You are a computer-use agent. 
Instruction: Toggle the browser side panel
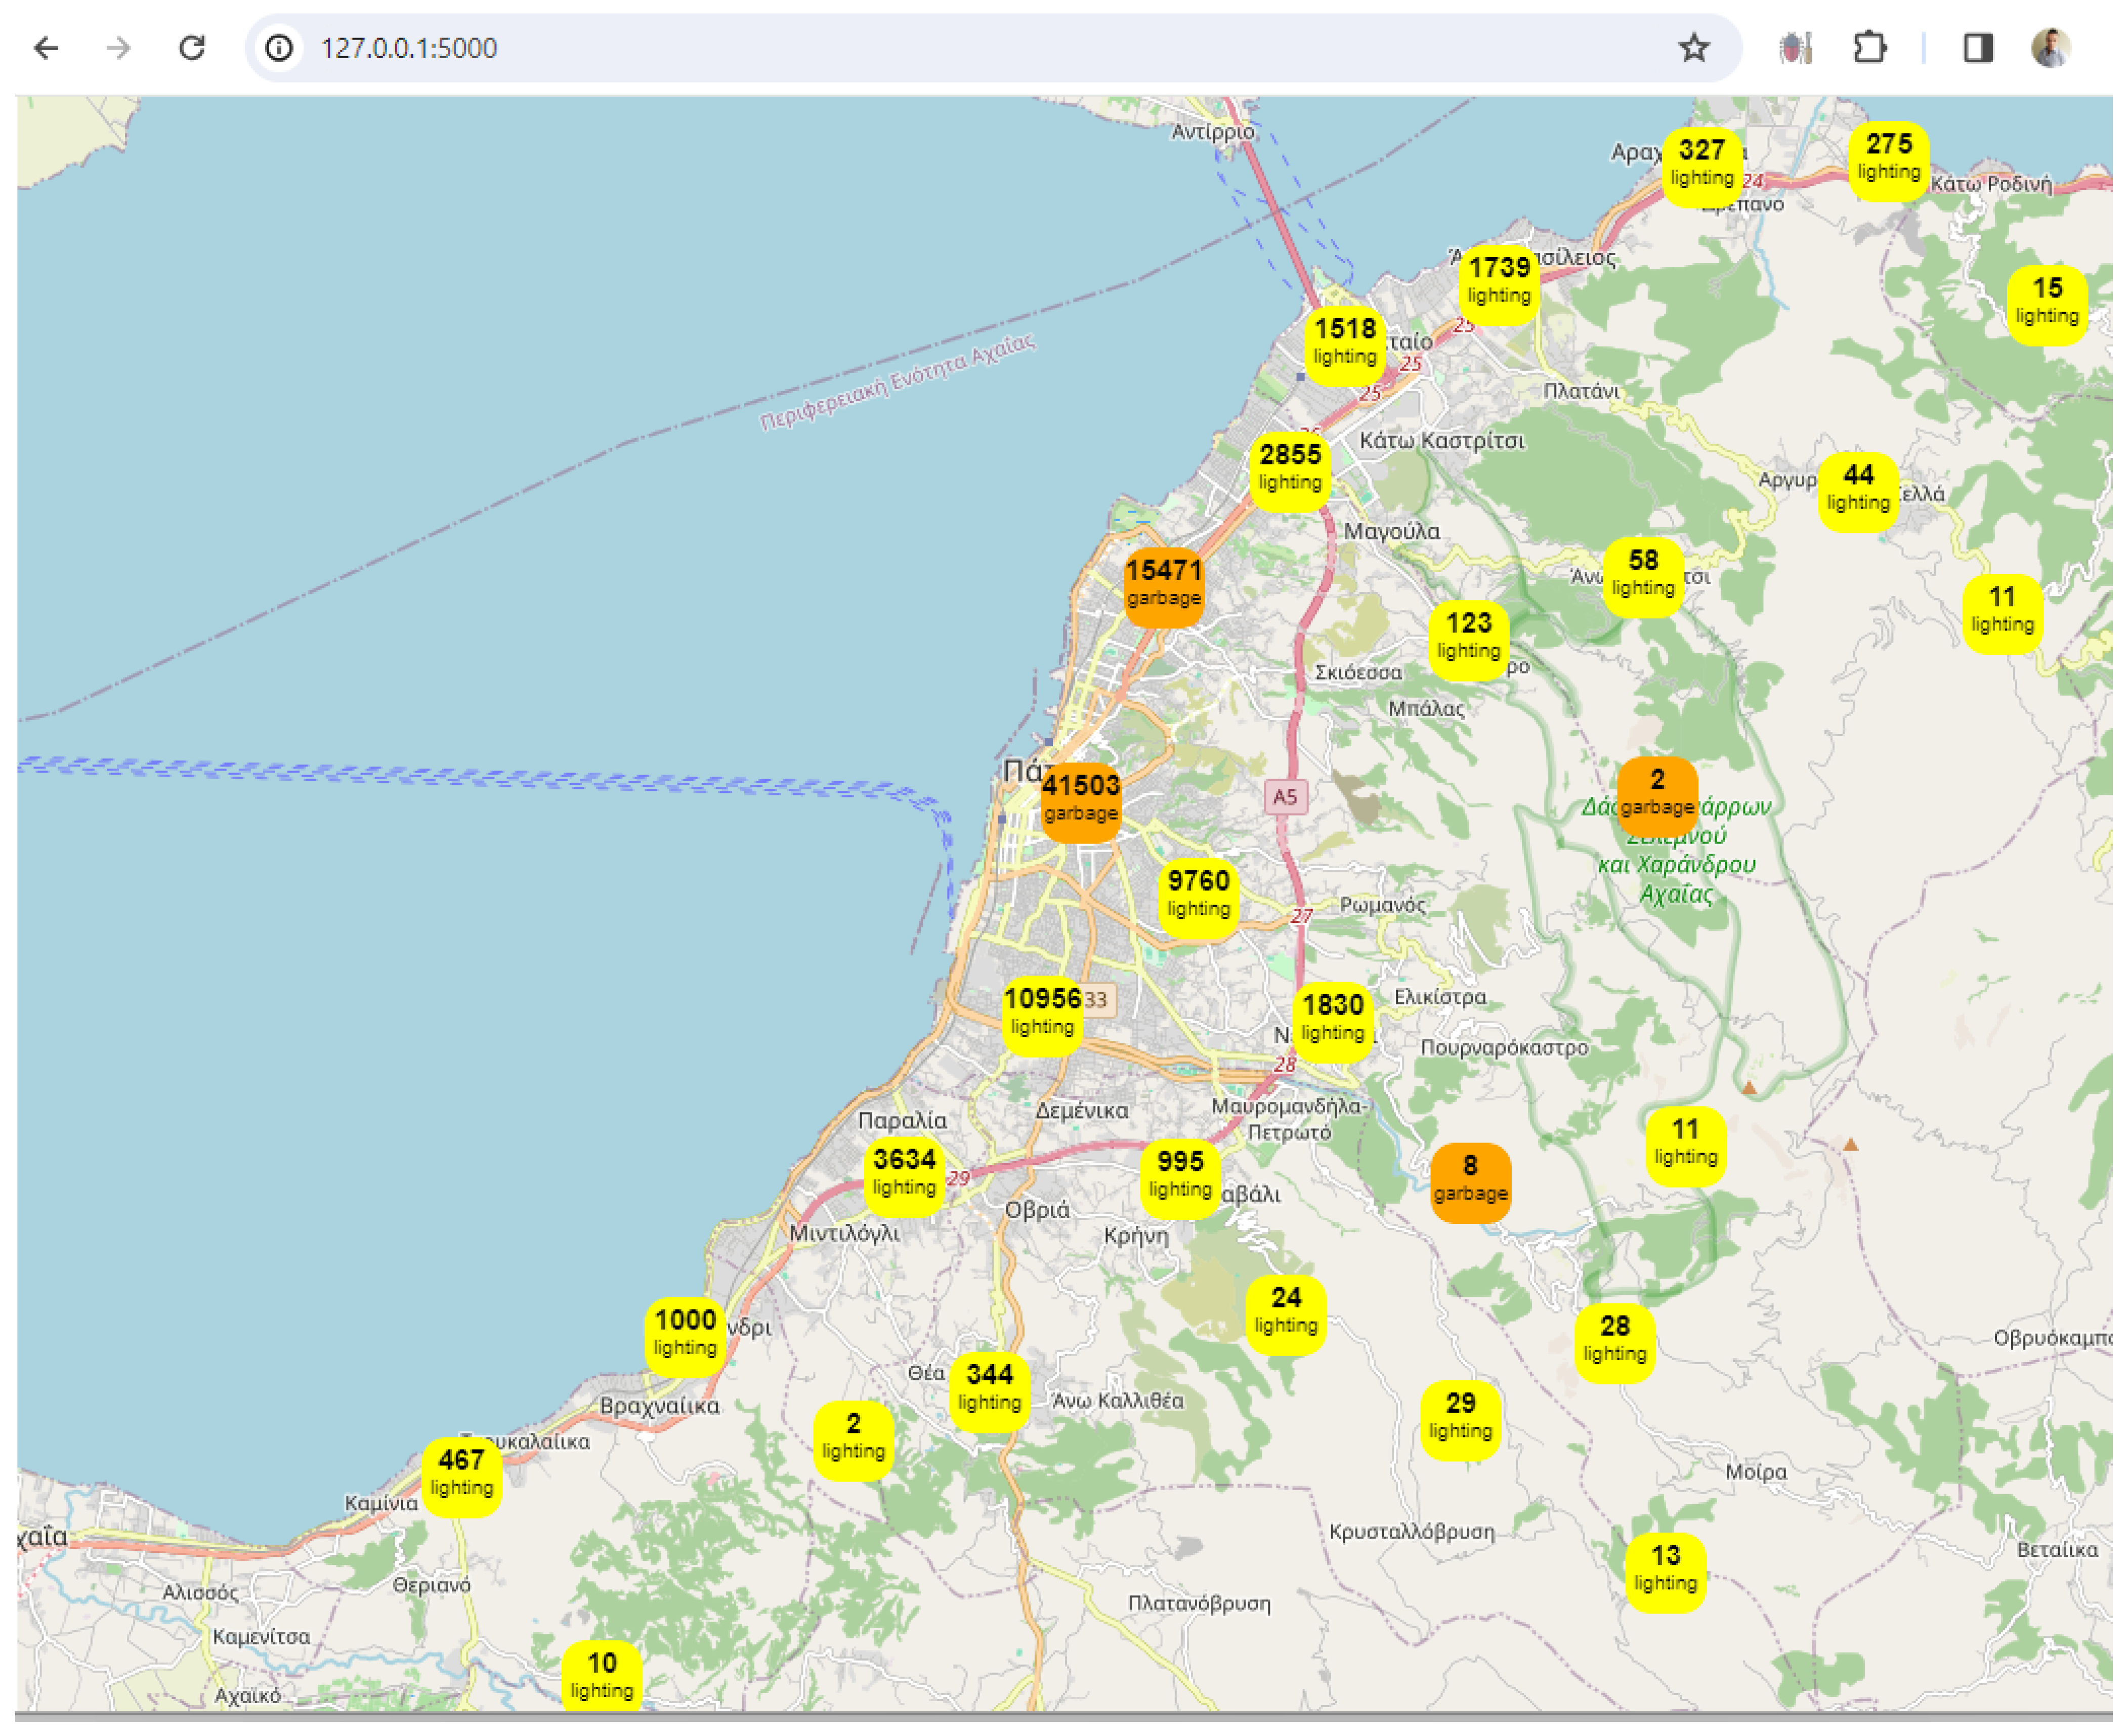click(1978, 48)
